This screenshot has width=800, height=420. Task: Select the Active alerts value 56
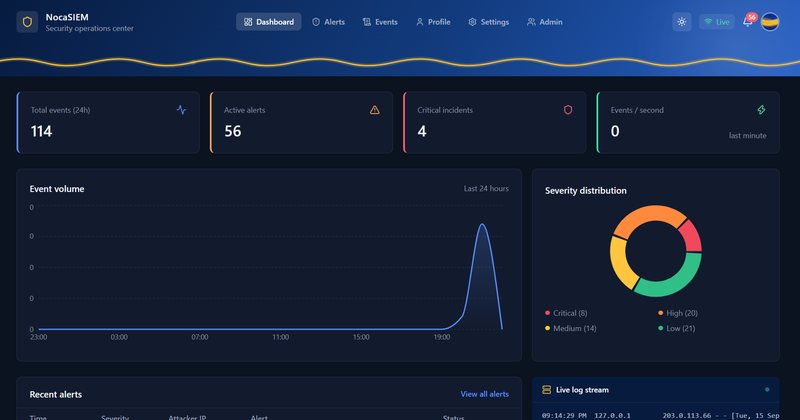pos(233,131)
